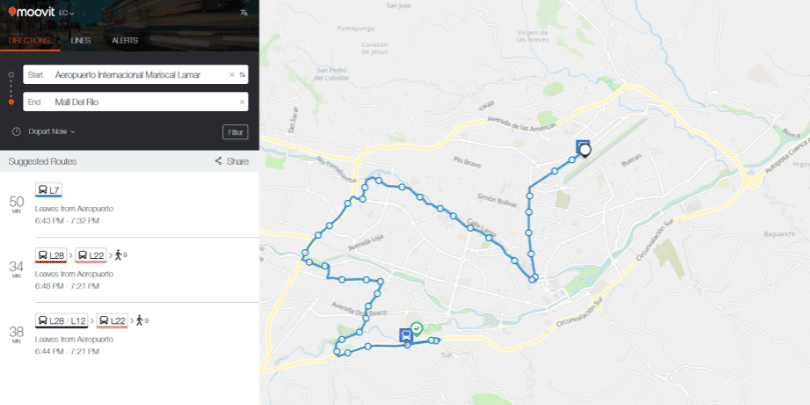Open the Filter button
810x405 pixels.
[x=235, y=132]
